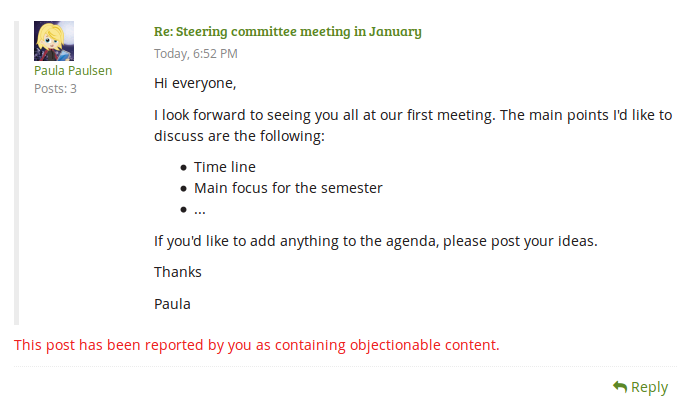Open the 'Re: Steering committee meeting in January' title
The height and width of the screenshot is (409, 687).
click(x=288, y=32)
